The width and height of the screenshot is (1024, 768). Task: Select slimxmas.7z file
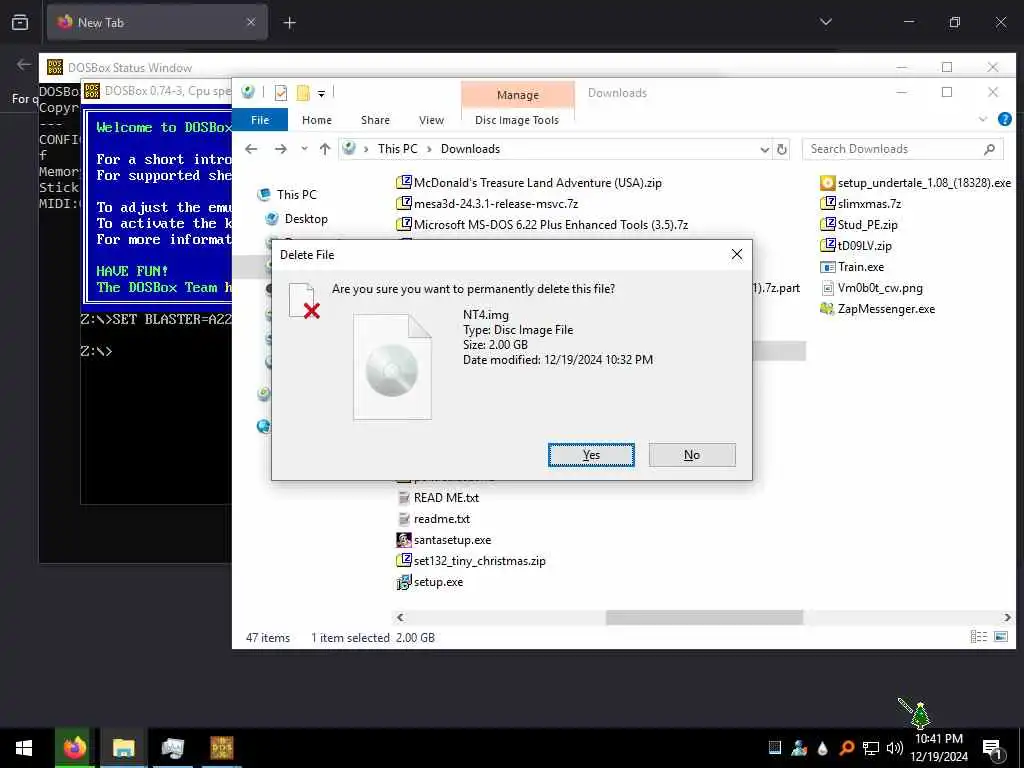coord(861,204)
